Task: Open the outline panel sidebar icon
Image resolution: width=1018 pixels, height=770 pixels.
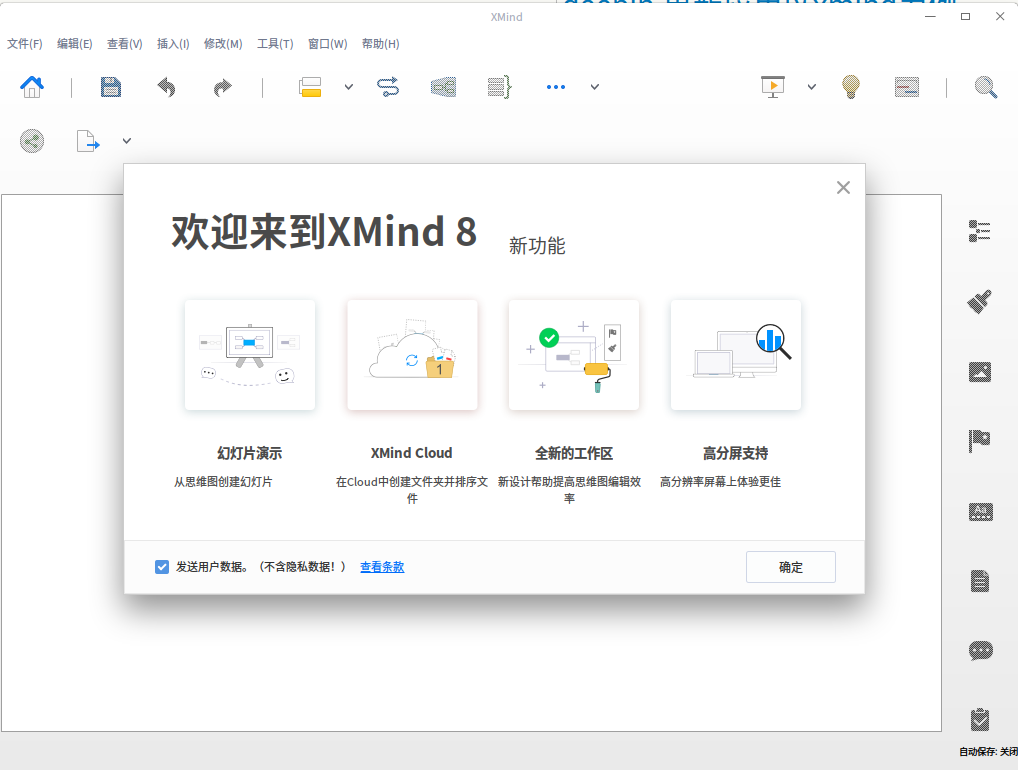Action: (980, 230)
